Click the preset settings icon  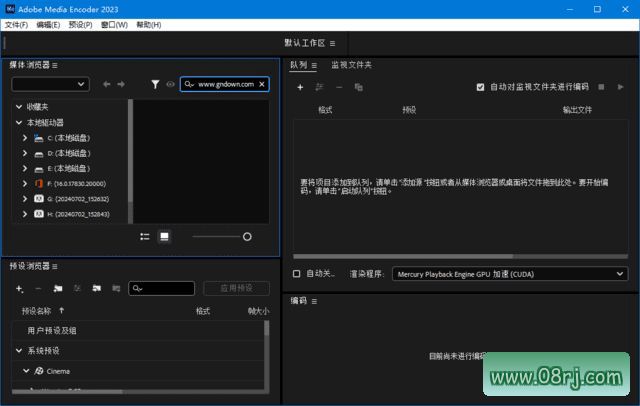point(77,288)
